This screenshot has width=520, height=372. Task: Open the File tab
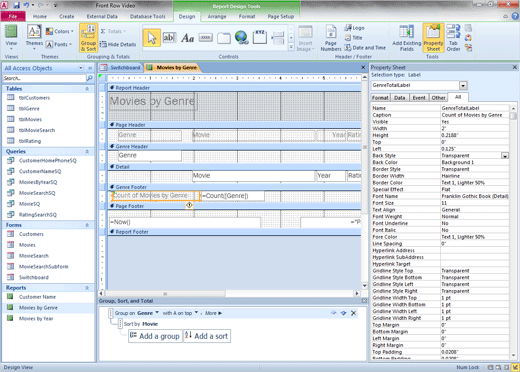(x=13, y=16)
